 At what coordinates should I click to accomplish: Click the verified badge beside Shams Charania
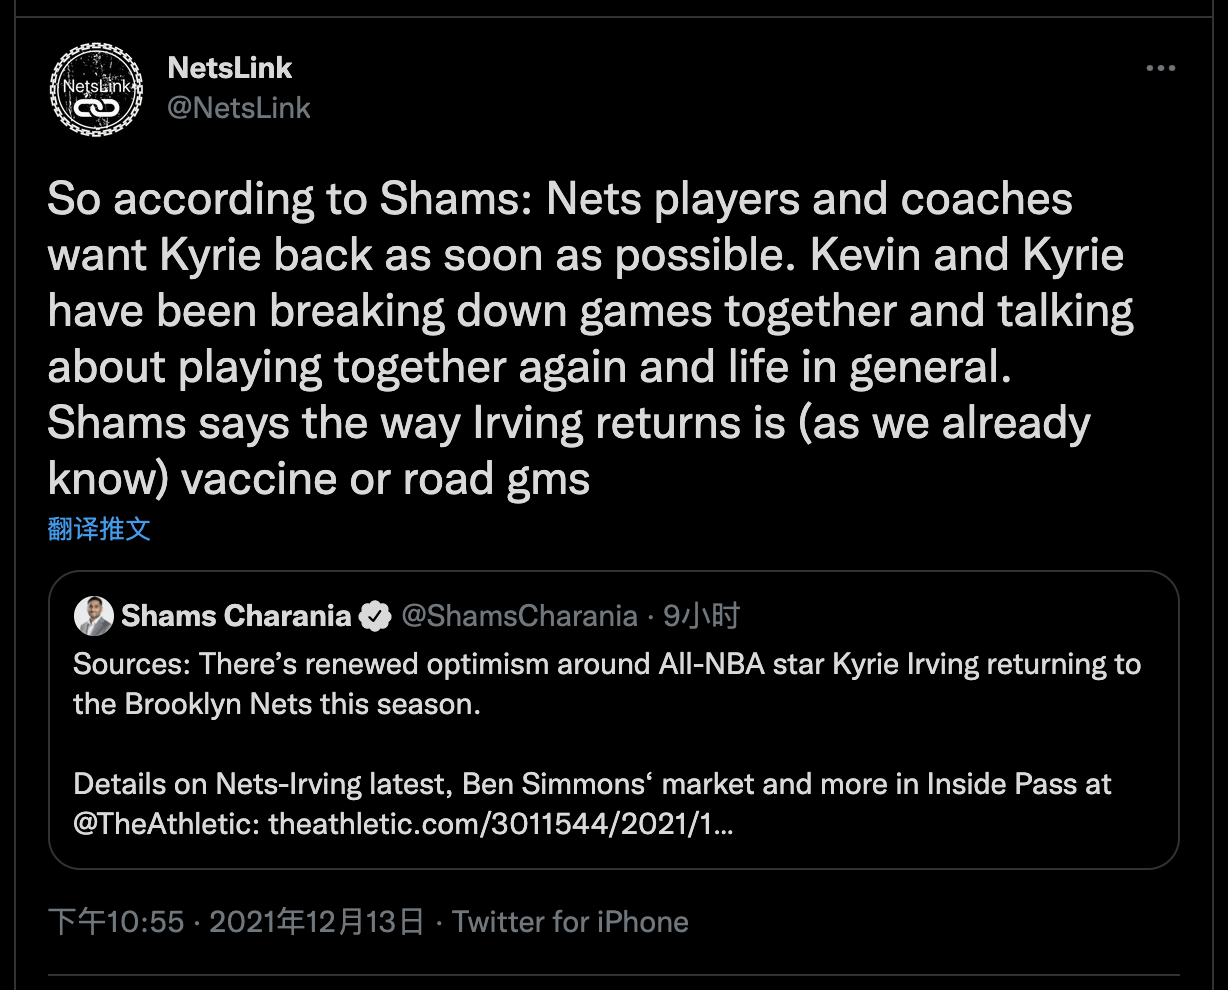(x=375, y=617)
